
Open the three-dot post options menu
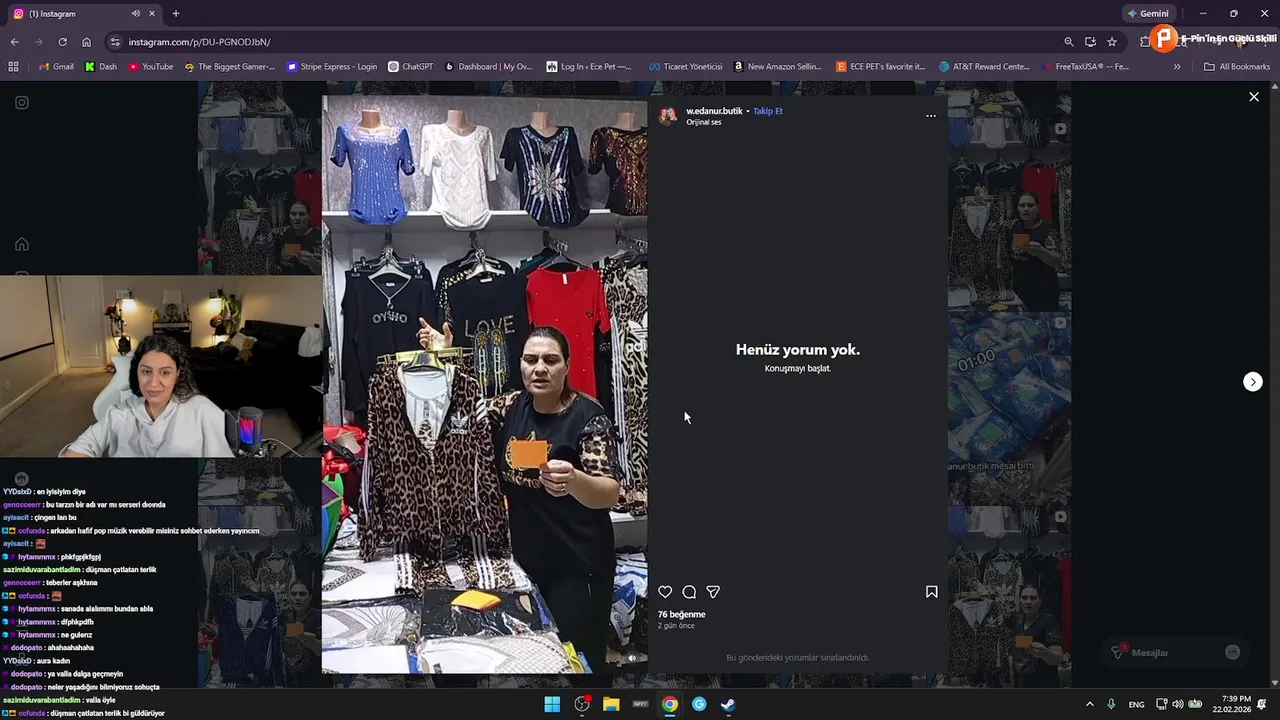[931, 116]
